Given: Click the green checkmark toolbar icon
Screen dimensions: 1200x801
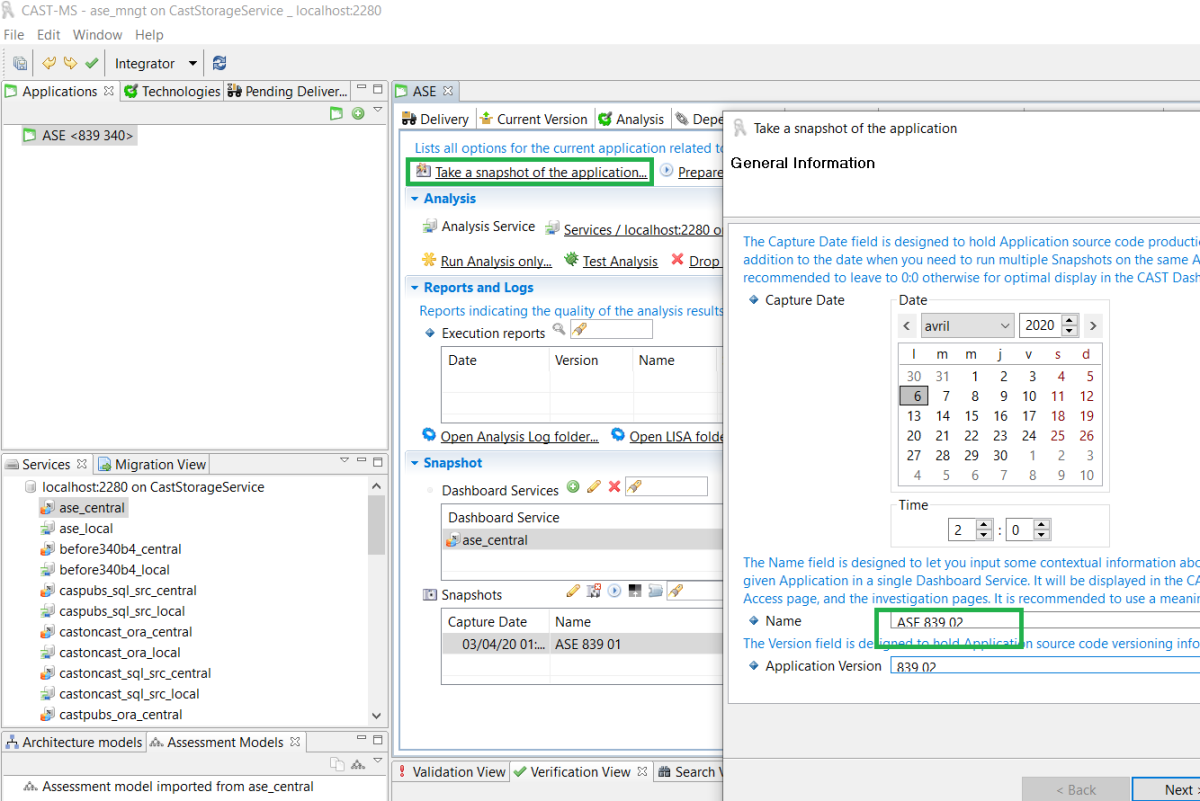Looking at the screenshot, I should [92, 63].
